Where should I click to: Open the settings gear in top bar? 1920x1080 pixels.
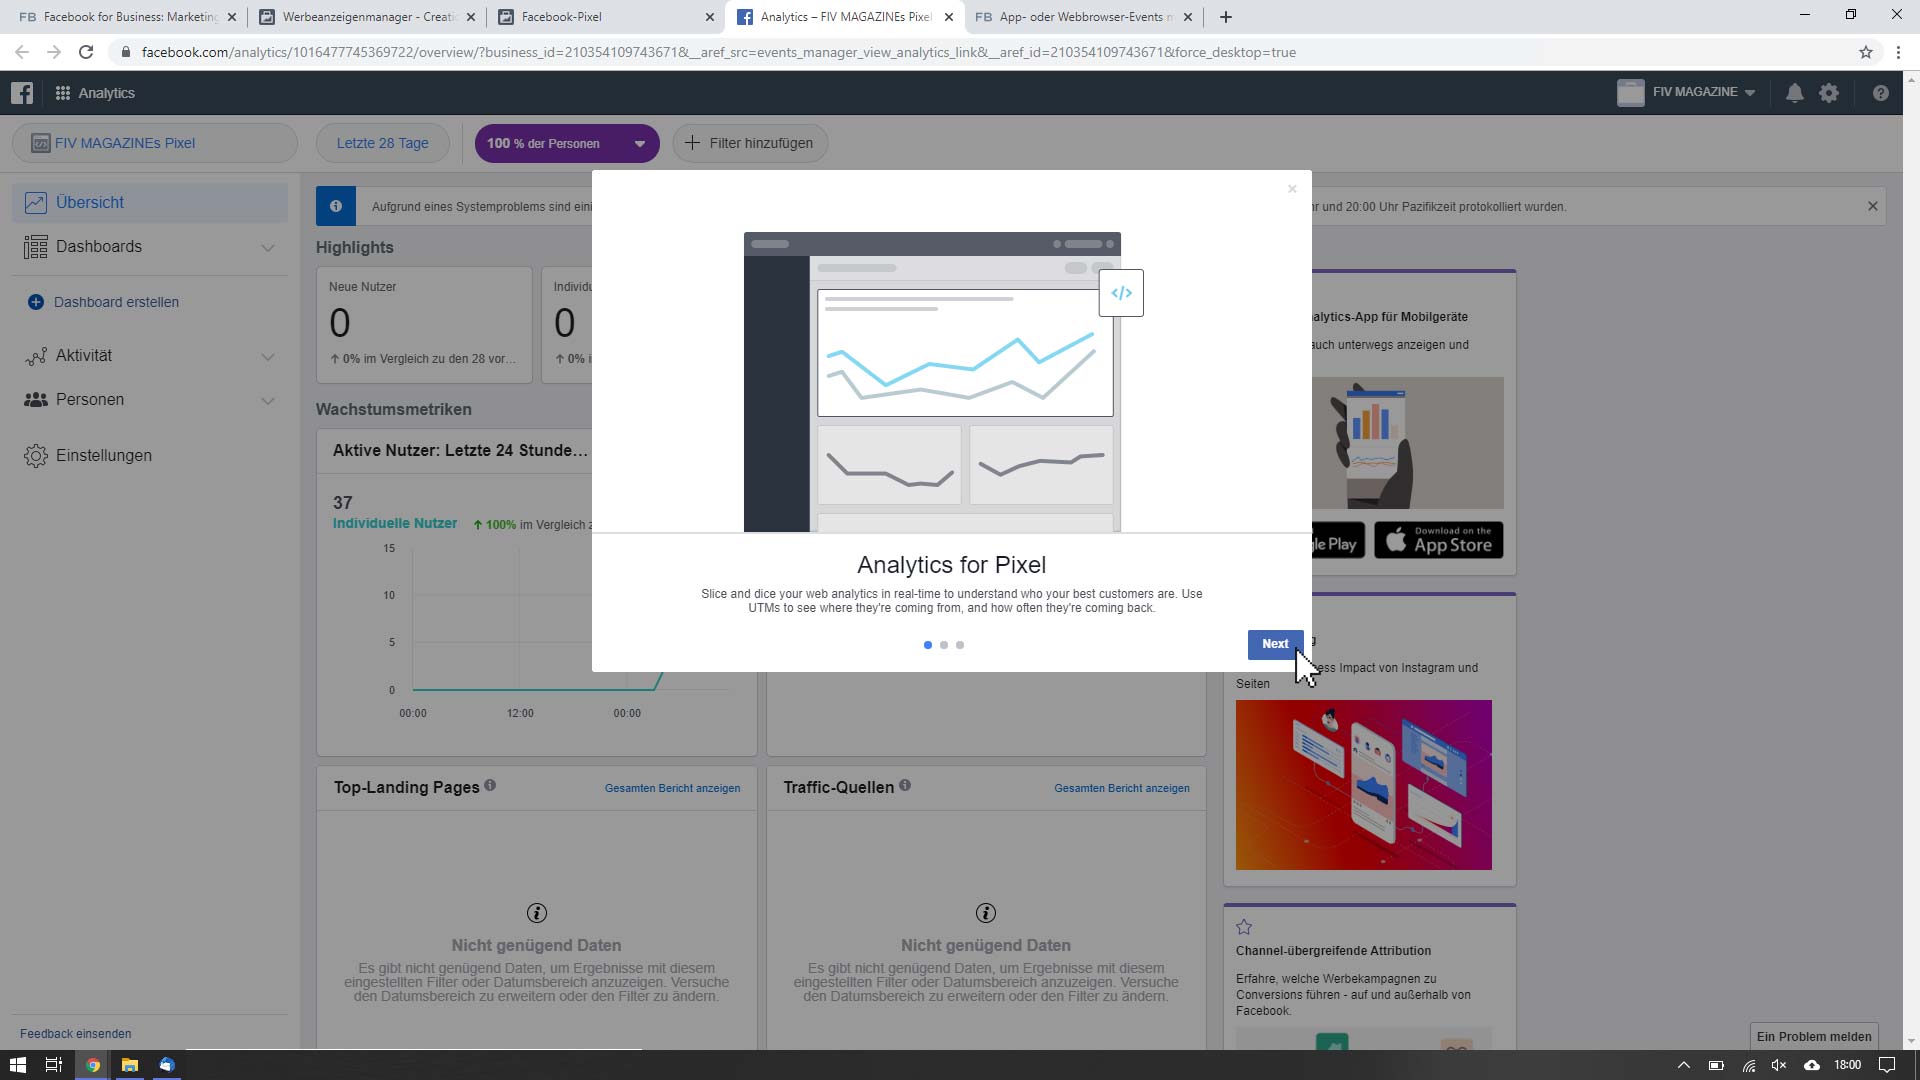tap(1829, 93)
